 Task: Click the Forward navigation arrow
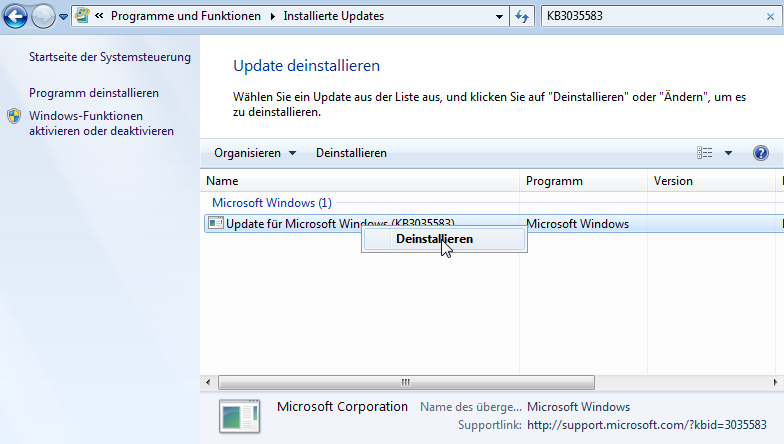(x=44, y=16)
